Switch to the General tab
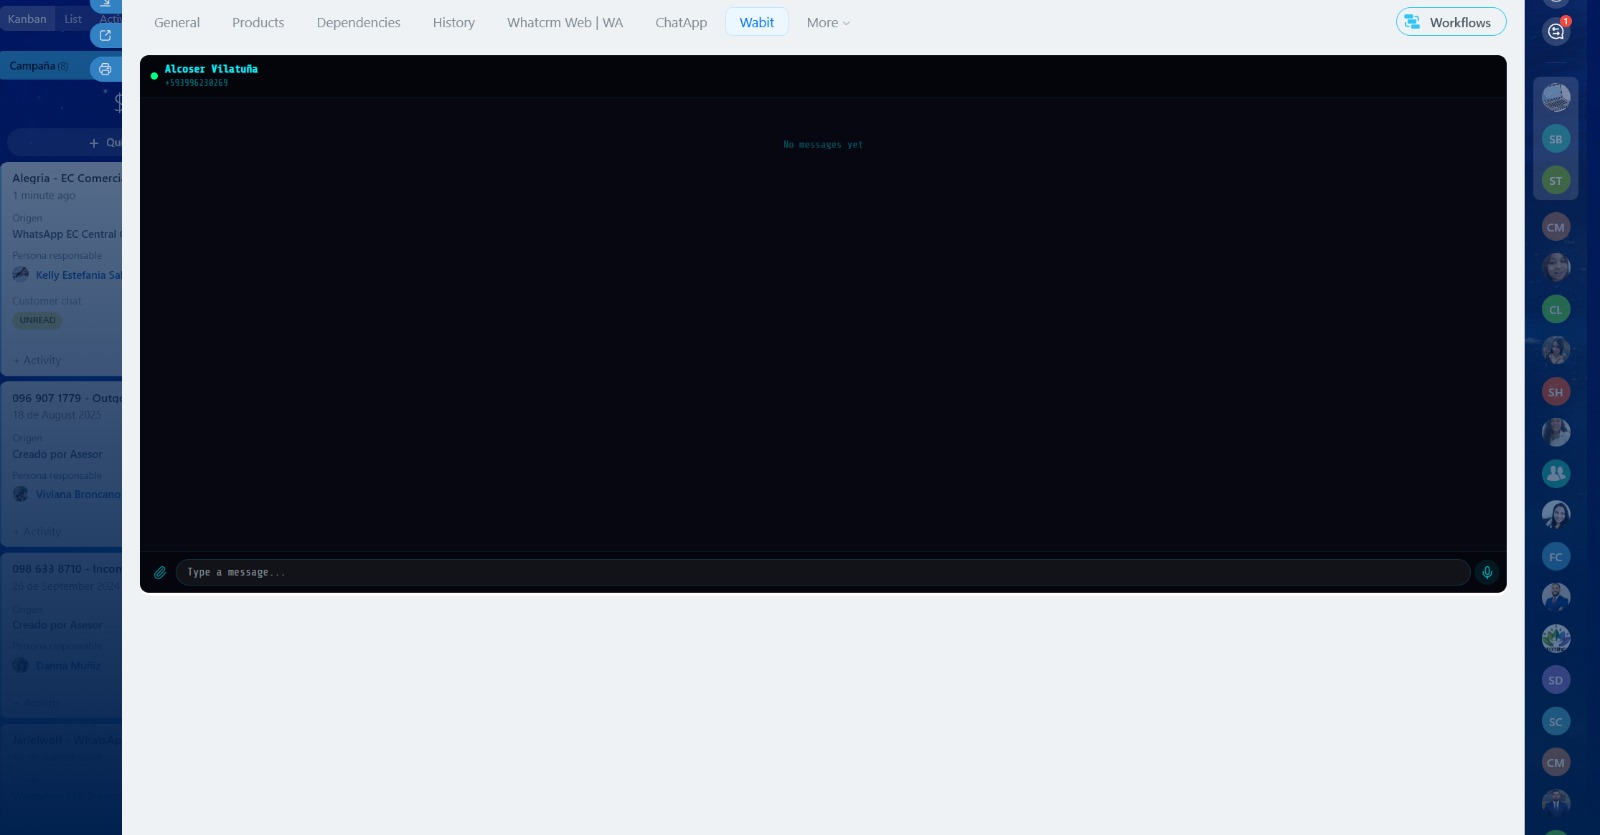The width and height of the screenshot is (1600, 835). tap(177, 23)
